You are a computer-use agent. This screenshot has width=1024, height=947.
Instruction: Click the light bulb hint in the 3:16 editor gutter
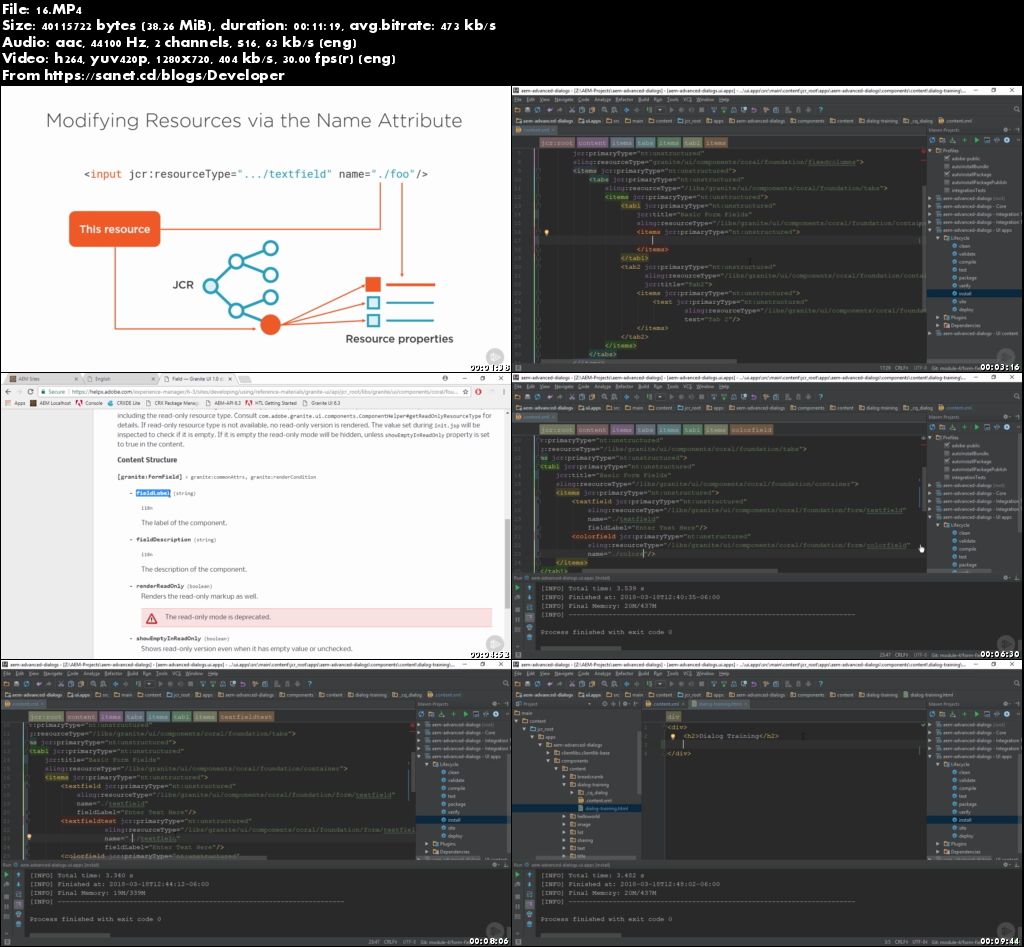pyautogui.click(x=547, y=232)
